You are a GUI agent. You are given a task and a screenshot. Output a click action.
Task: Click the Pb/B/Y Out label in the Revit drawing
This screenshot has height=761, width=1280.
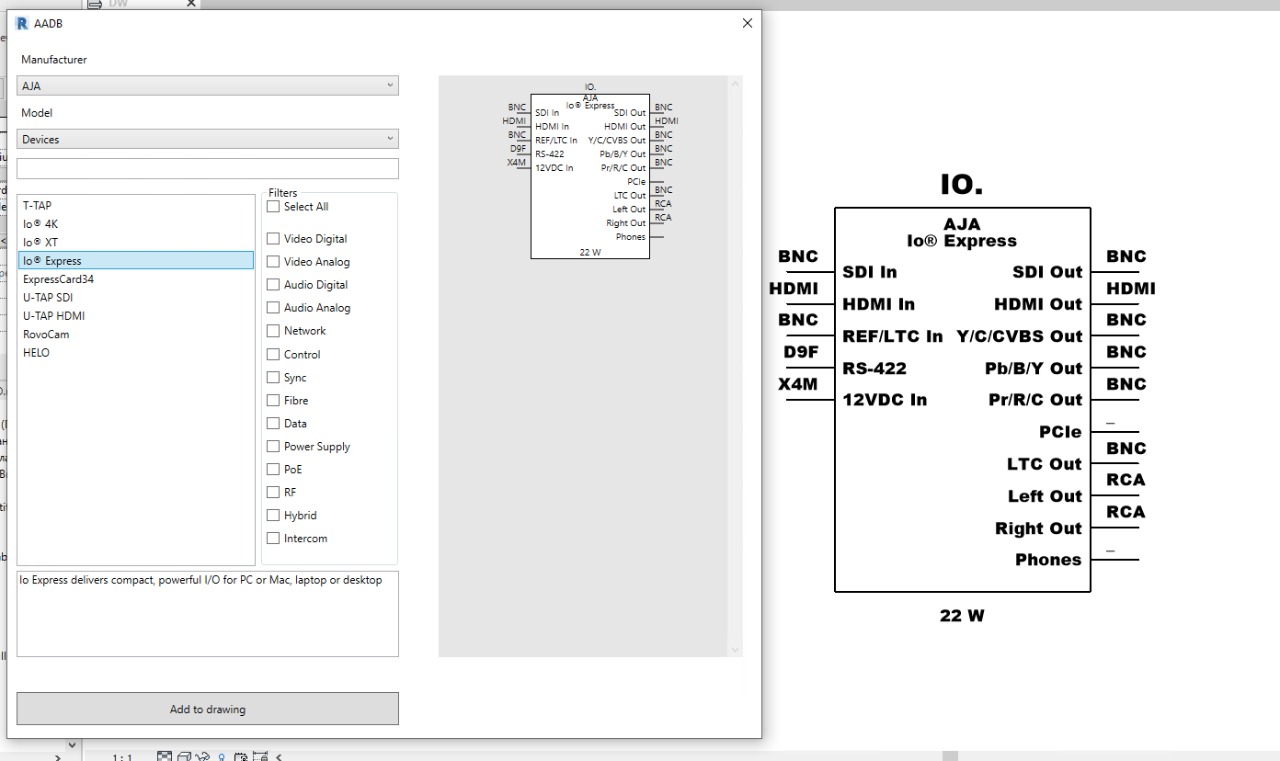[1034, 368]
